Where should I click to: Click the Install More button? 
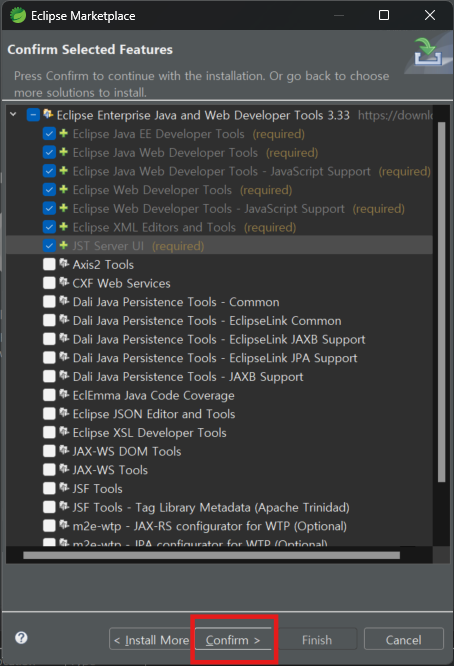click(x=151, y=639)
